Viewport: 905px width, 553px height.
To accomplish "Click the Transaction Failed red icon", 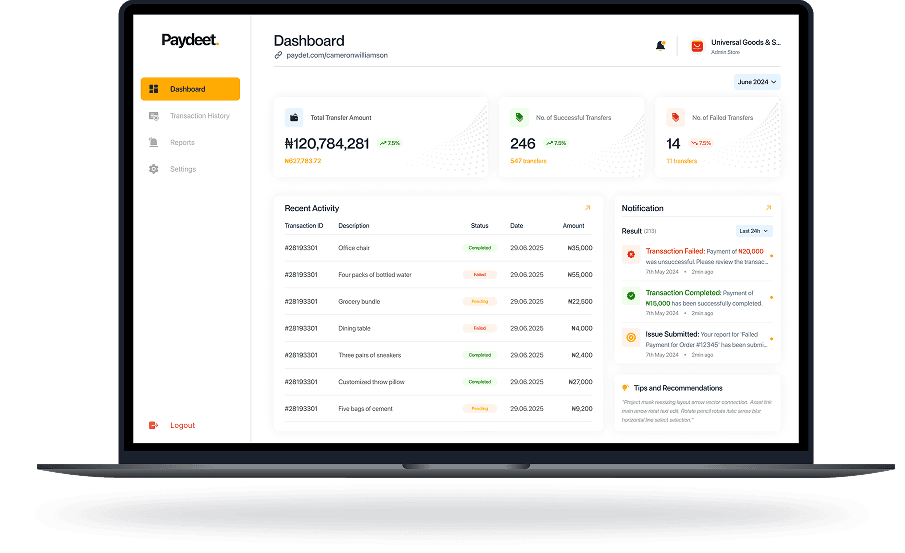I will 631,255.
